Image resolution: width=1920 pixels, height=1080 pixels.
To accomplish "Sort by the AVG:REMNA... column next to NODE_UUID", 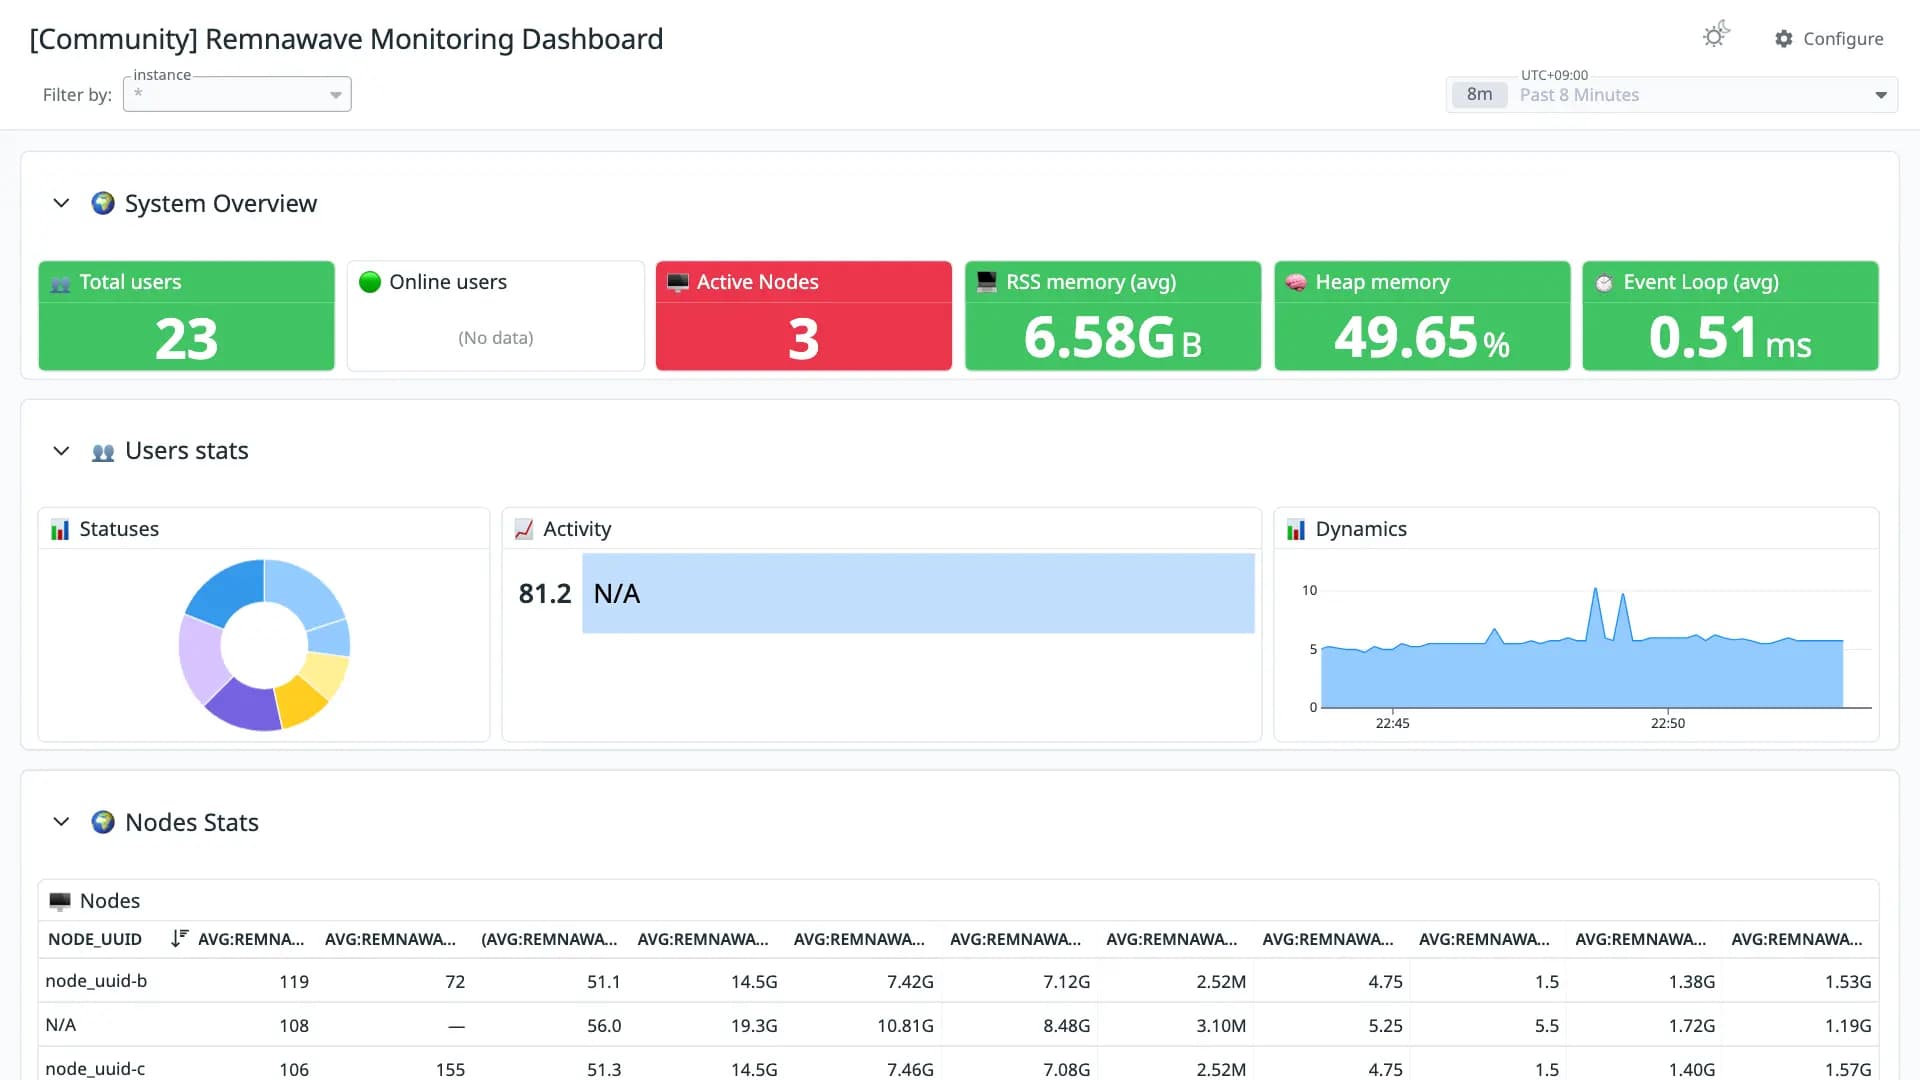I will (x=251, y=939).
